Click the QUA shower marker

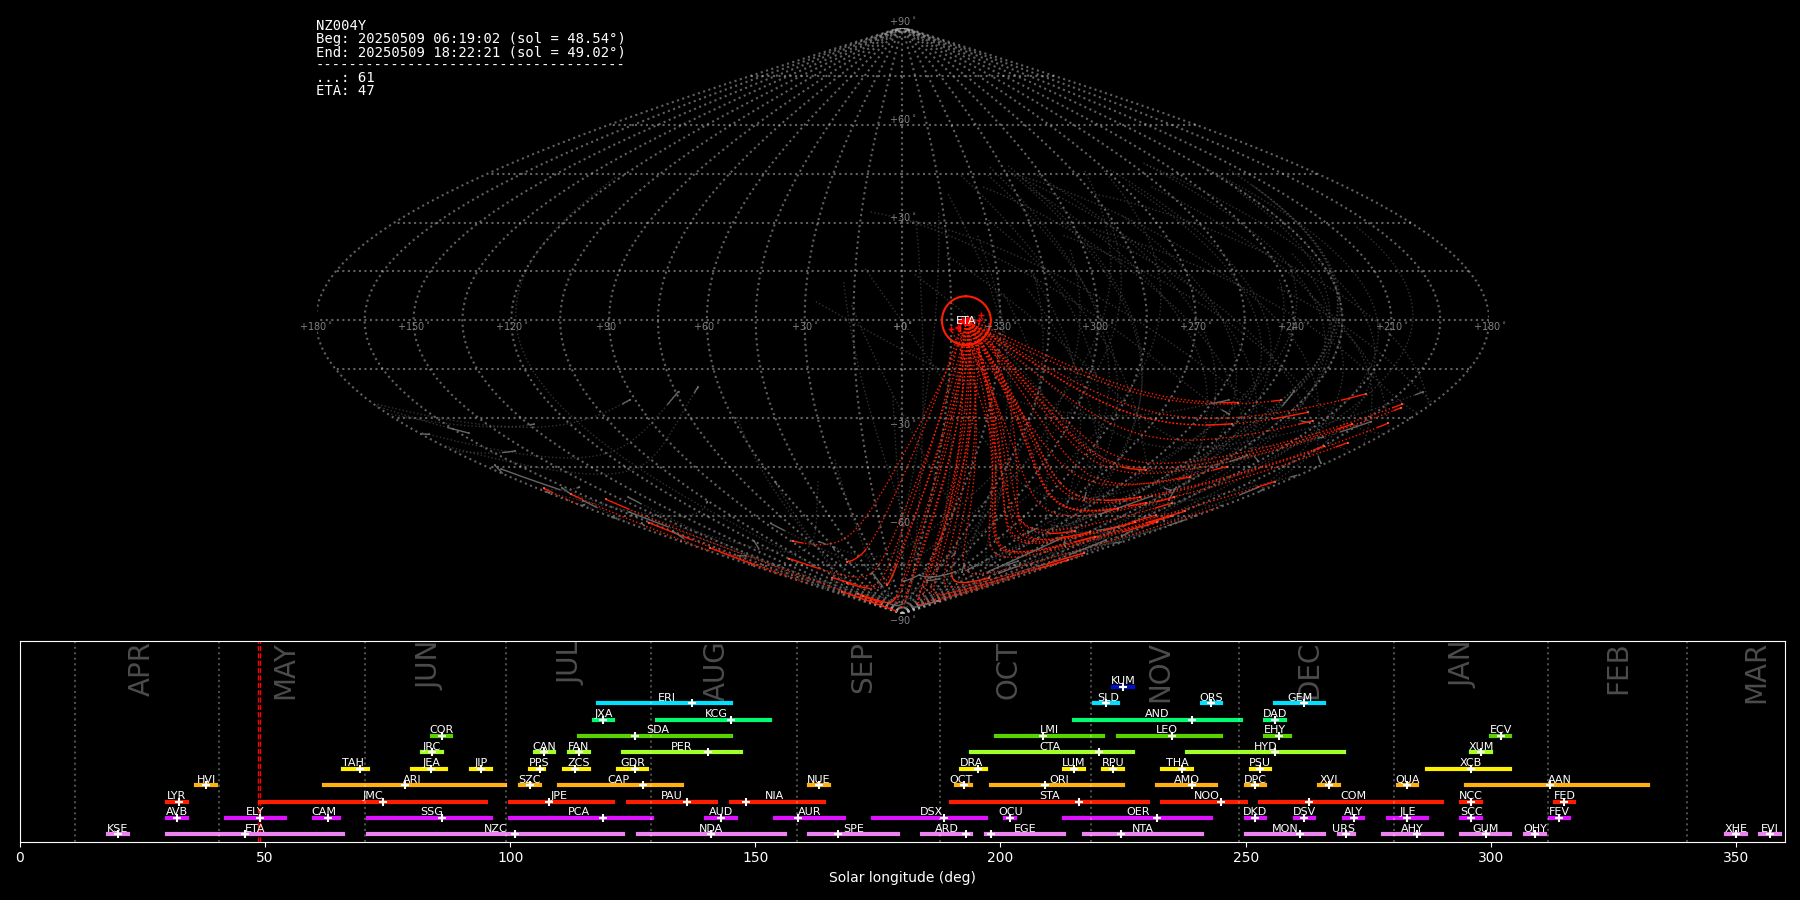pyautogui.click(x=1407, y=785)
